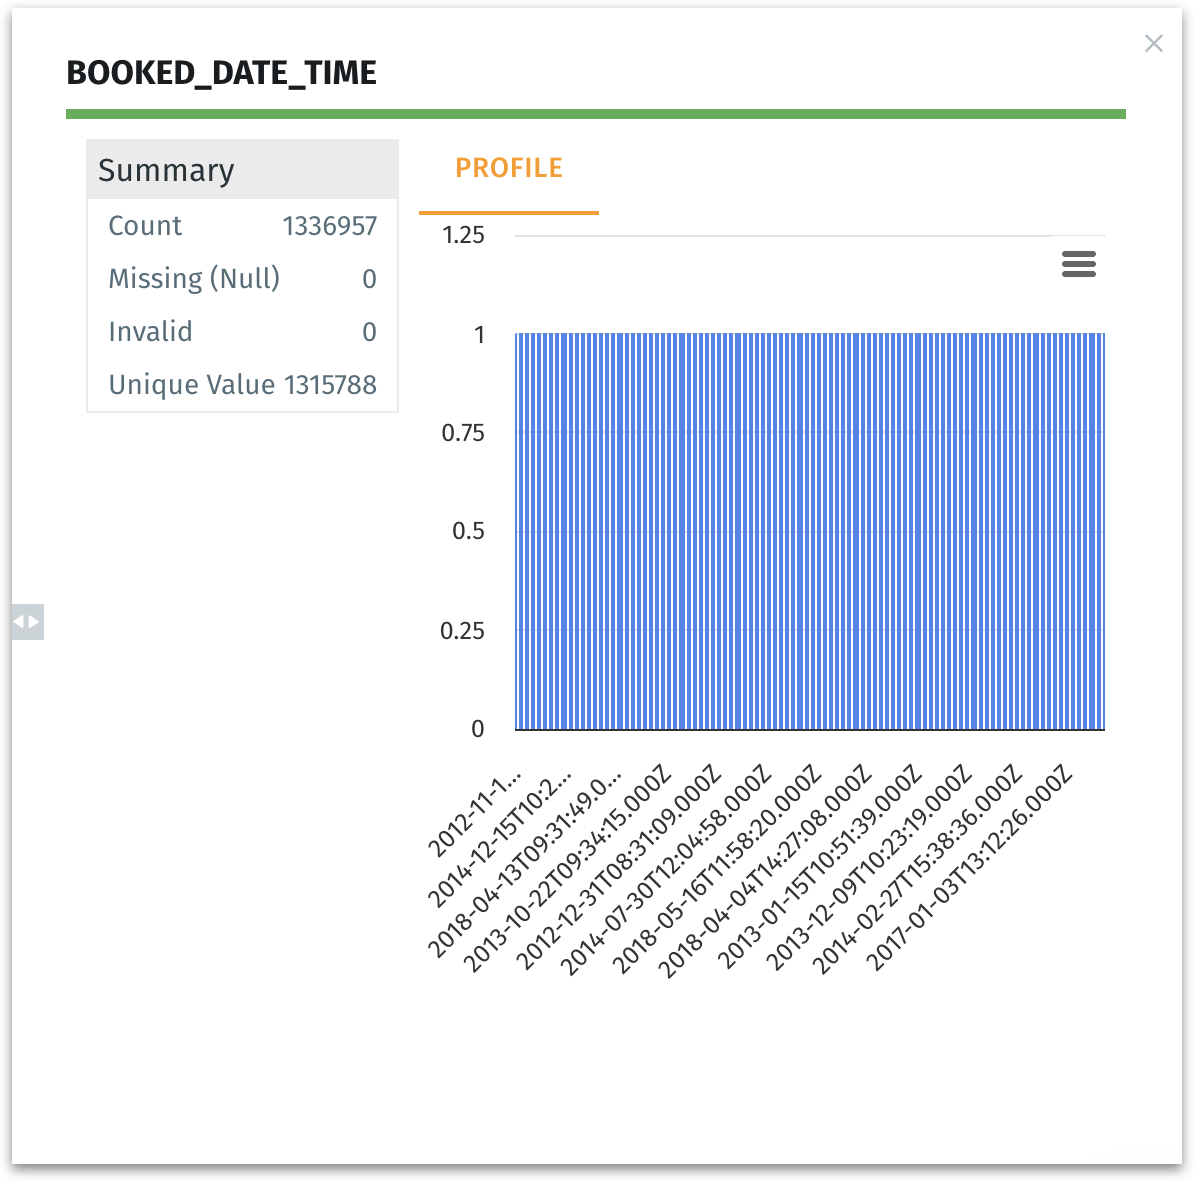Click the 2013-01-15T10:51:39.000Z axis label
Viewport: 1194px width, 1181px height.
tap(819, 868)
